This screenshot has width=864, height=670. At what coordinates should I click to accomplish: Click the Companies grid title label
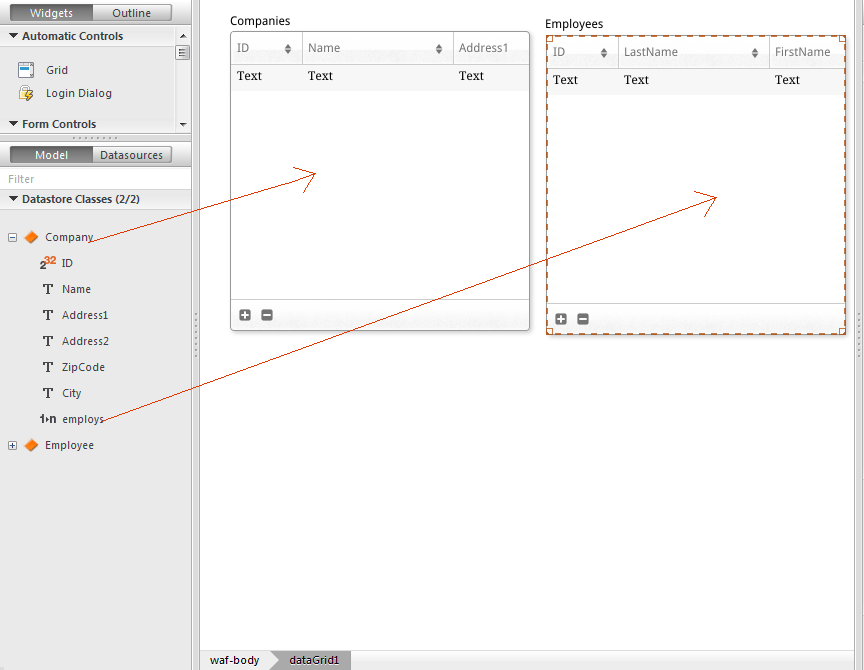(x=260, y=21)
